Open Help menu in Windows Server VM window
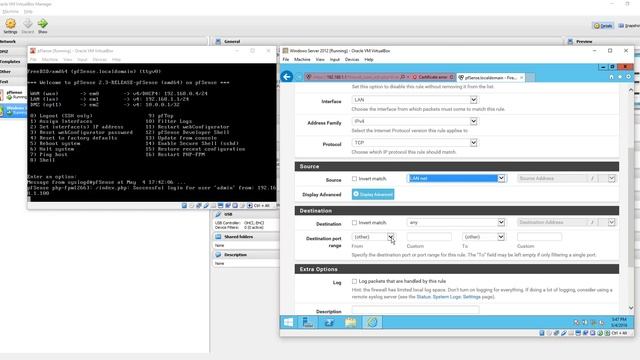Viewport: 640px width, 360px height. click(x=369, y=60)
